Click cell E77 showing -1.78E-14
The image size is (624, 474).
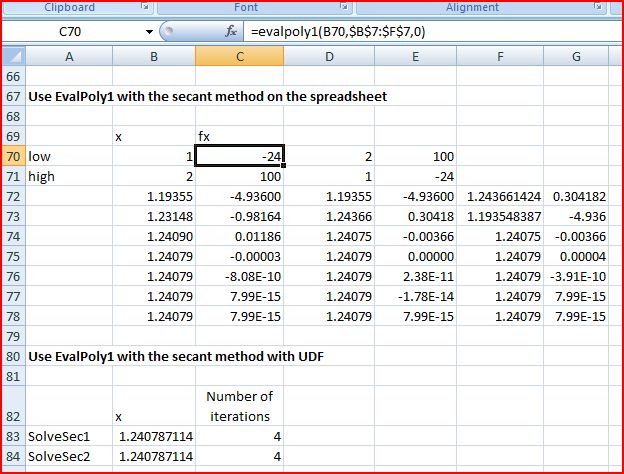tap(415, 296)
